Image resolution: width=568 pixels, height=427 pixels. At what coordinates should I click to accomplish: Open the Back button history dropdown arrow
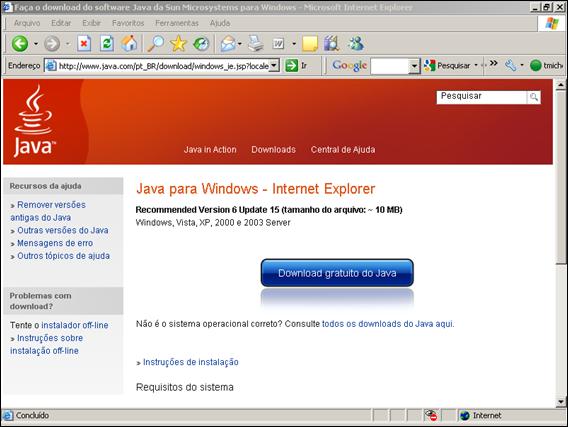pyautogui.click(x=36, y=44)
